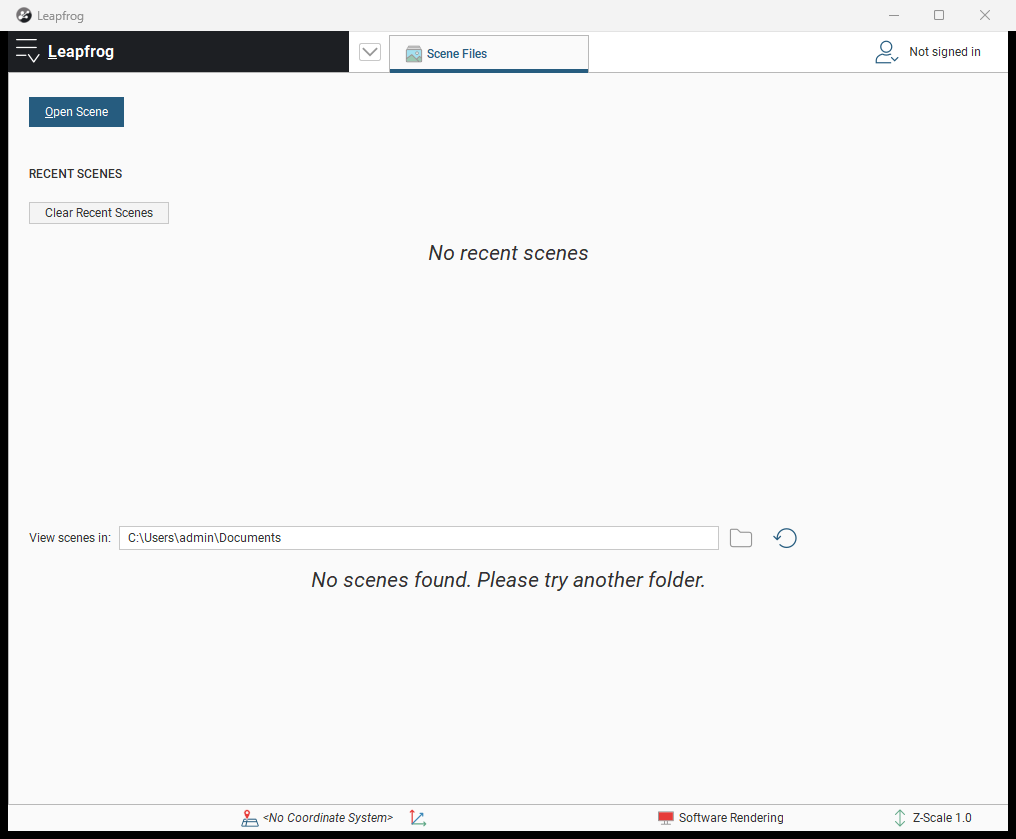Click the Not signed in label
This screenshot has width=1016, height=839.
[945, 52]
